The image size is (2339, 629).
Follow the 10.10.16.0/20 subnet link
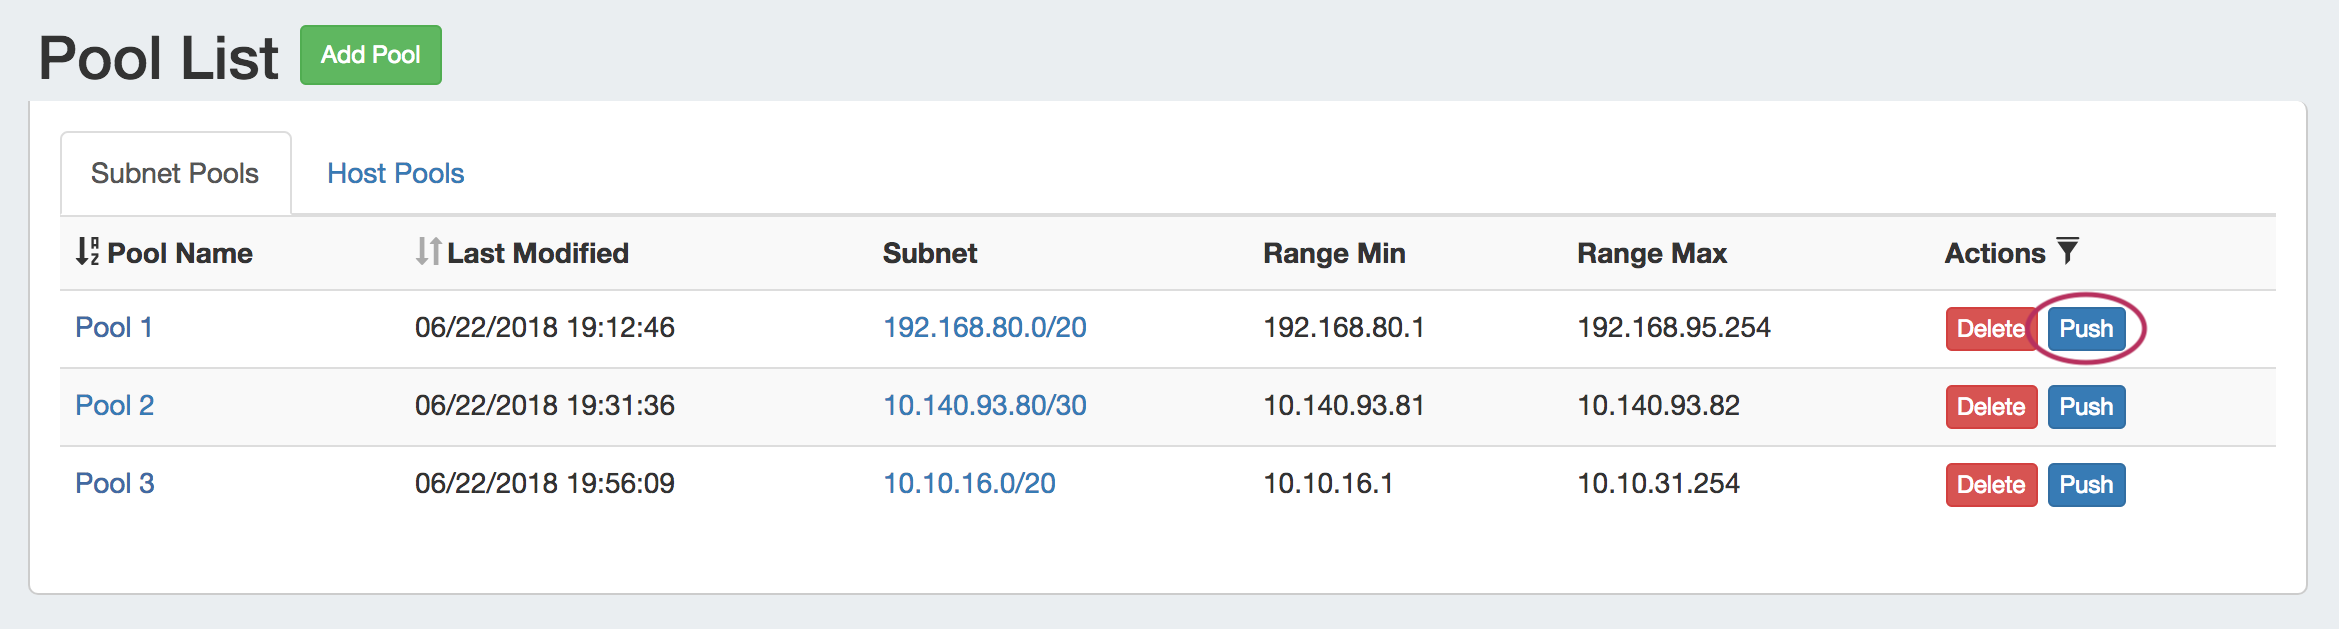coord(969,484)
